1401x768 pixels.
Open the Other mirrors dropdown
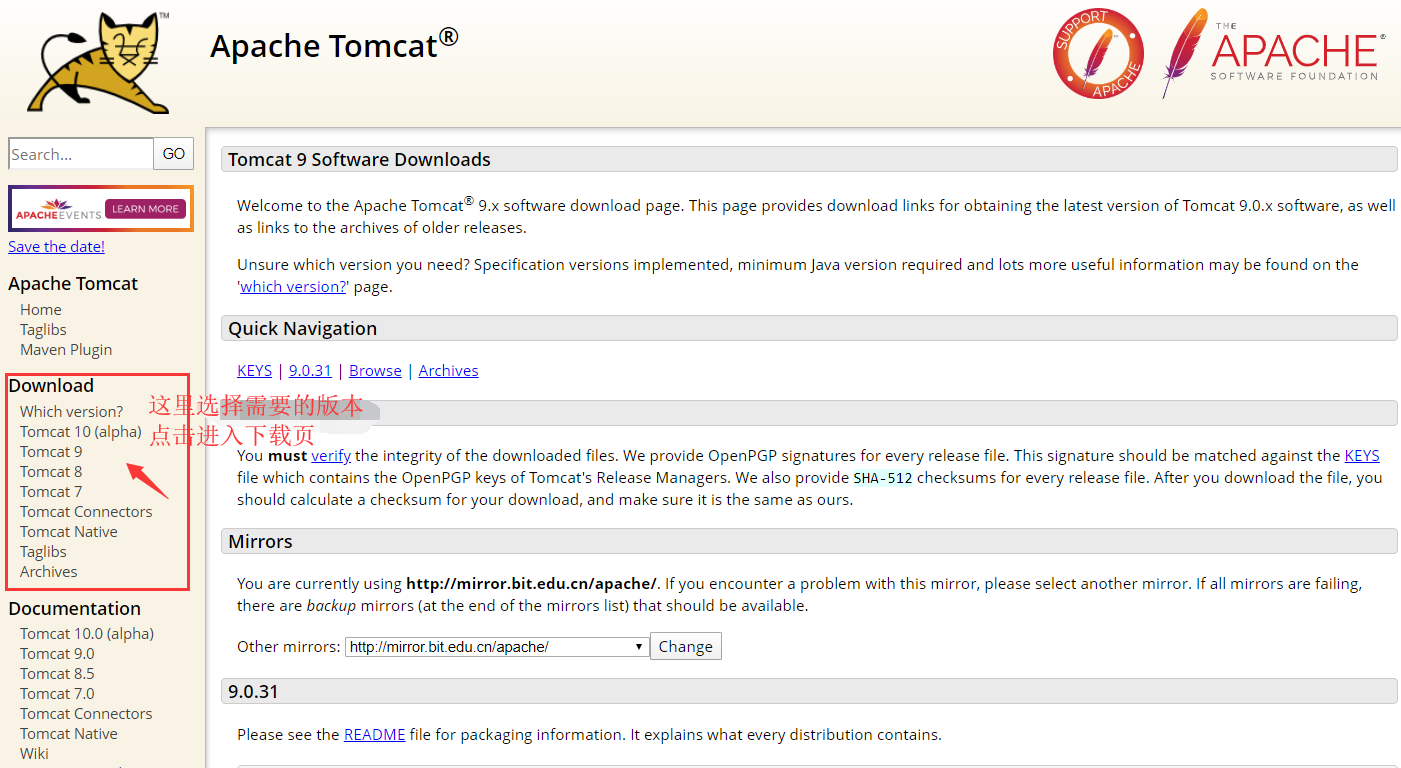(497, 647)
